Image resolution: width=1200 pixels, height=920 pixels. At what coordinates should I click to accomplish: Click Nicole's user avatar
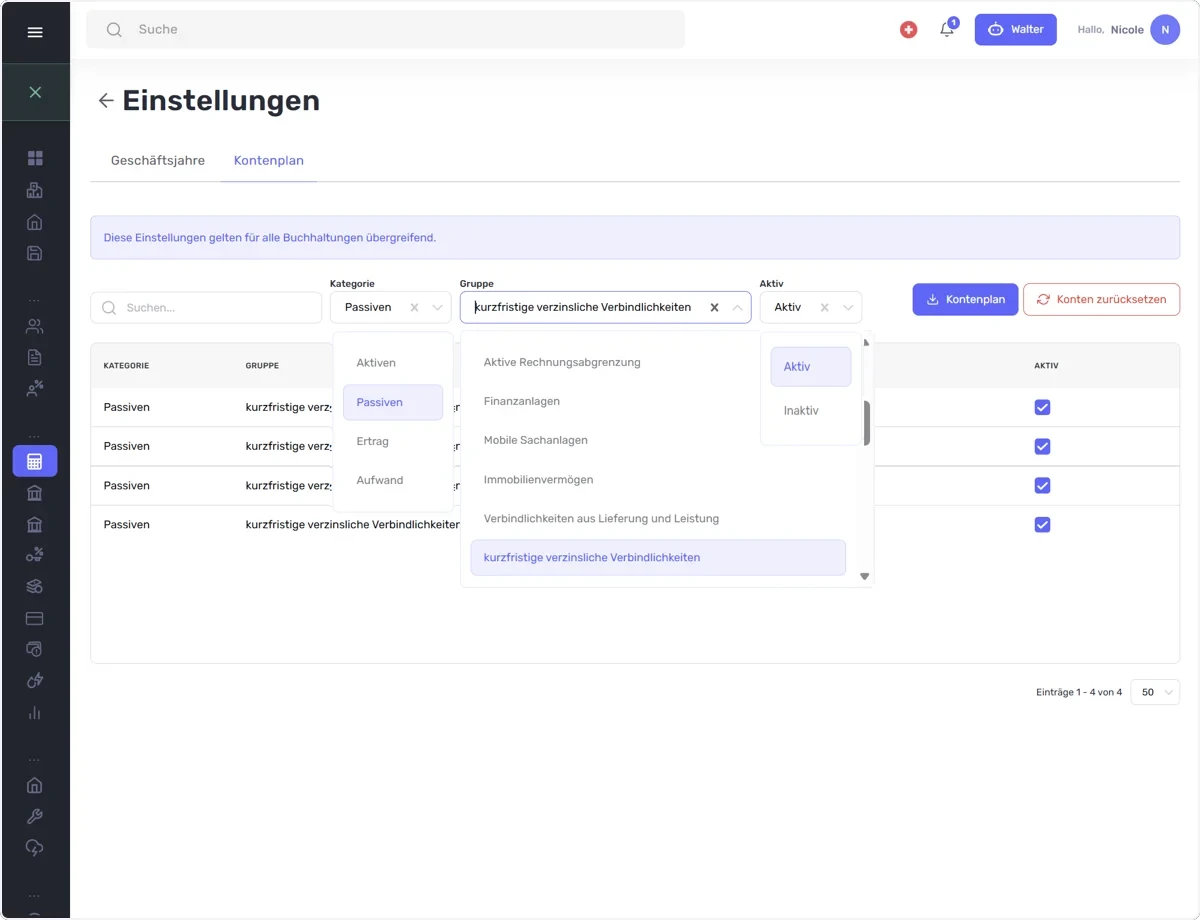[1165, 30]
